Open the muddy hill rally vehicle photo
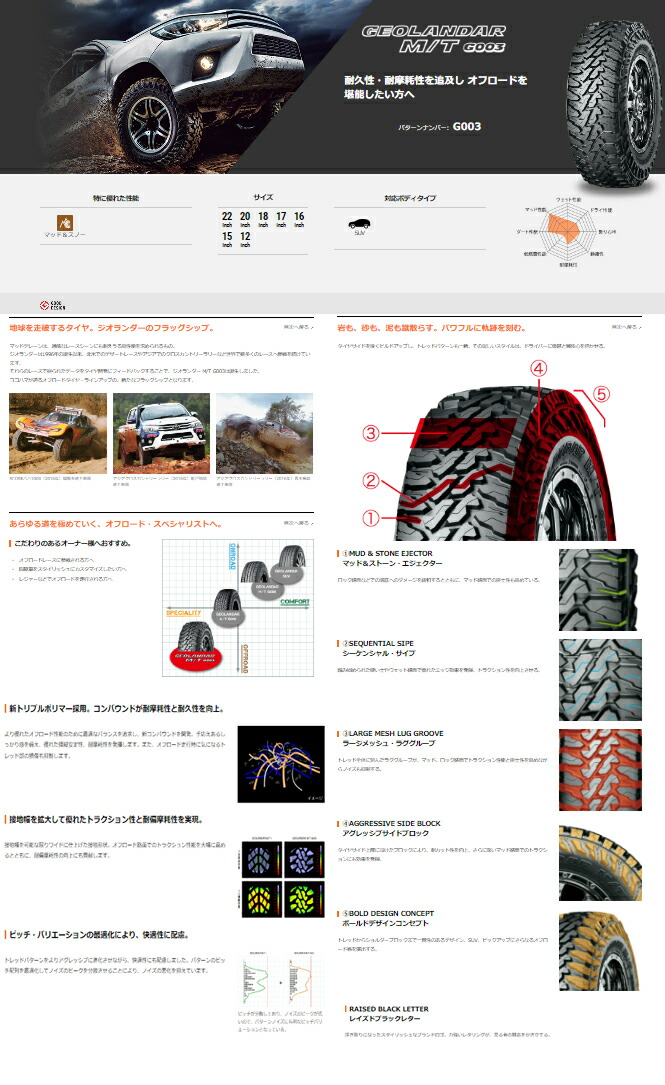This screenshot has height=1085, width=665. (264, 433)
